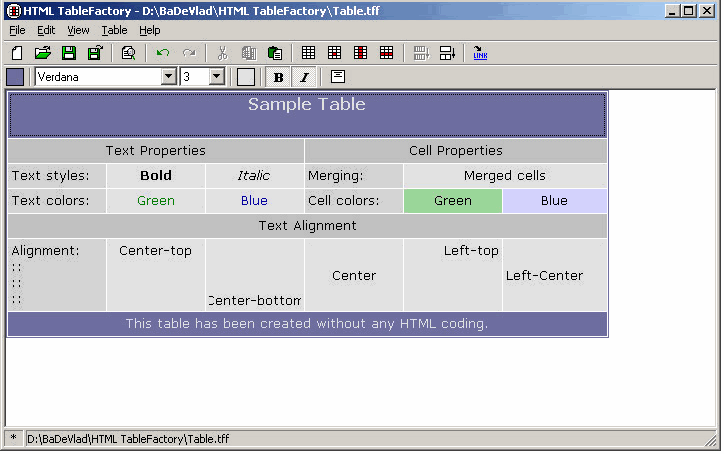Expand the Verdana font dropdown
The height and width of the screenshot is (454, 724).
(168, 77)
